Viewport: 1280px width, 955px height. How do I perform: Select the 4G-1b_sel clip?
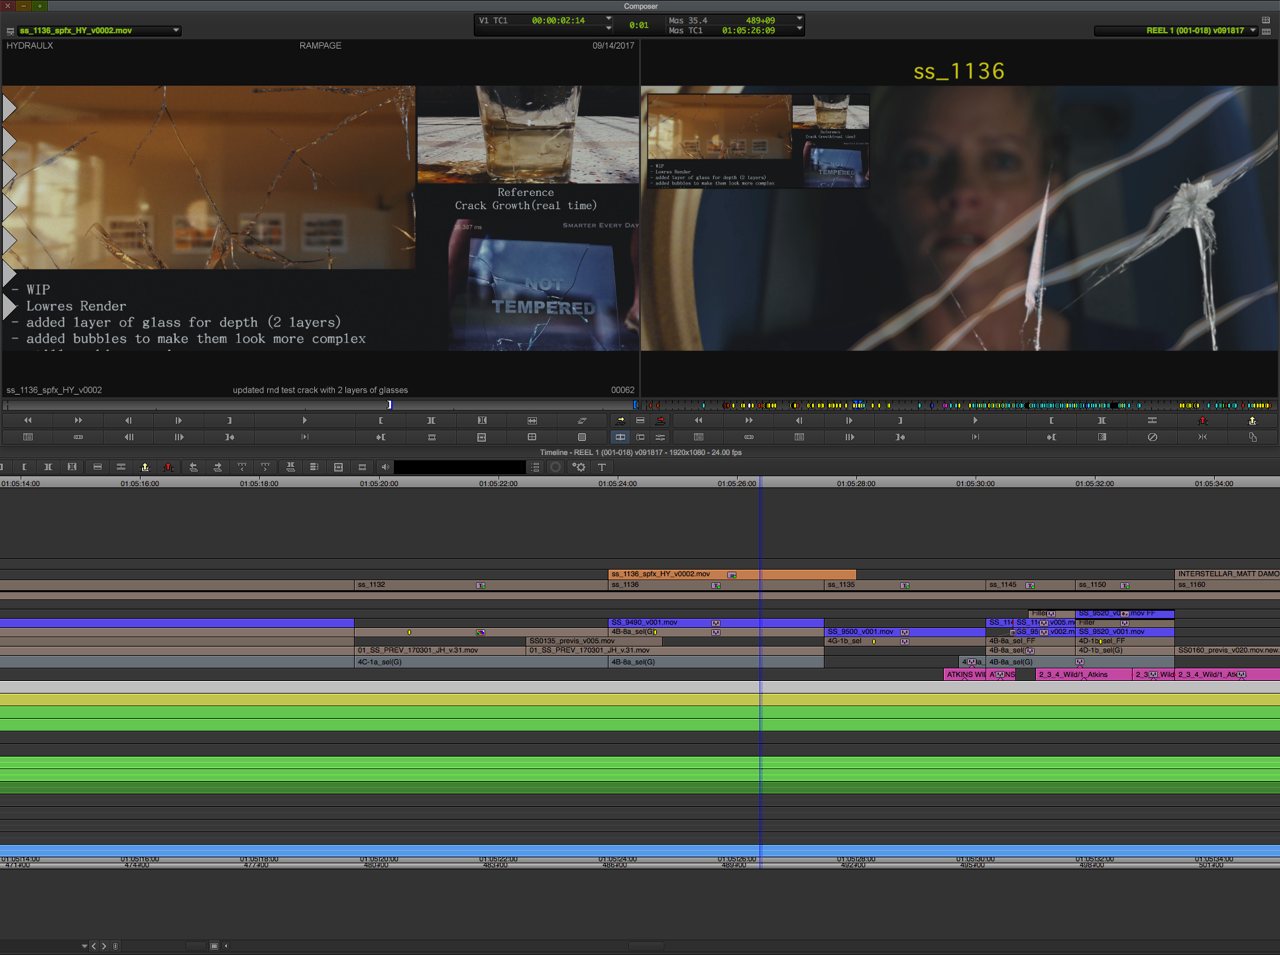pos(905,641)
